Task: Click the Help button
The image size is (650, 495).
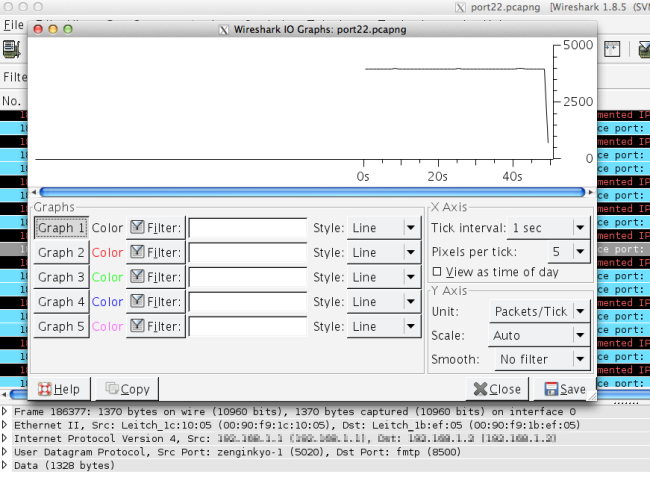Action: click(61, 389)
